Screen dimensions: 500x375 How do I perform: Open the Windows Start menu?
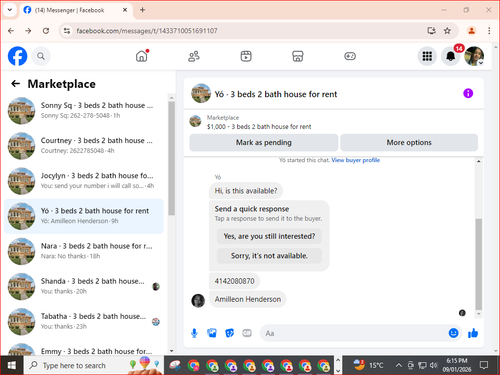(12, 365)
